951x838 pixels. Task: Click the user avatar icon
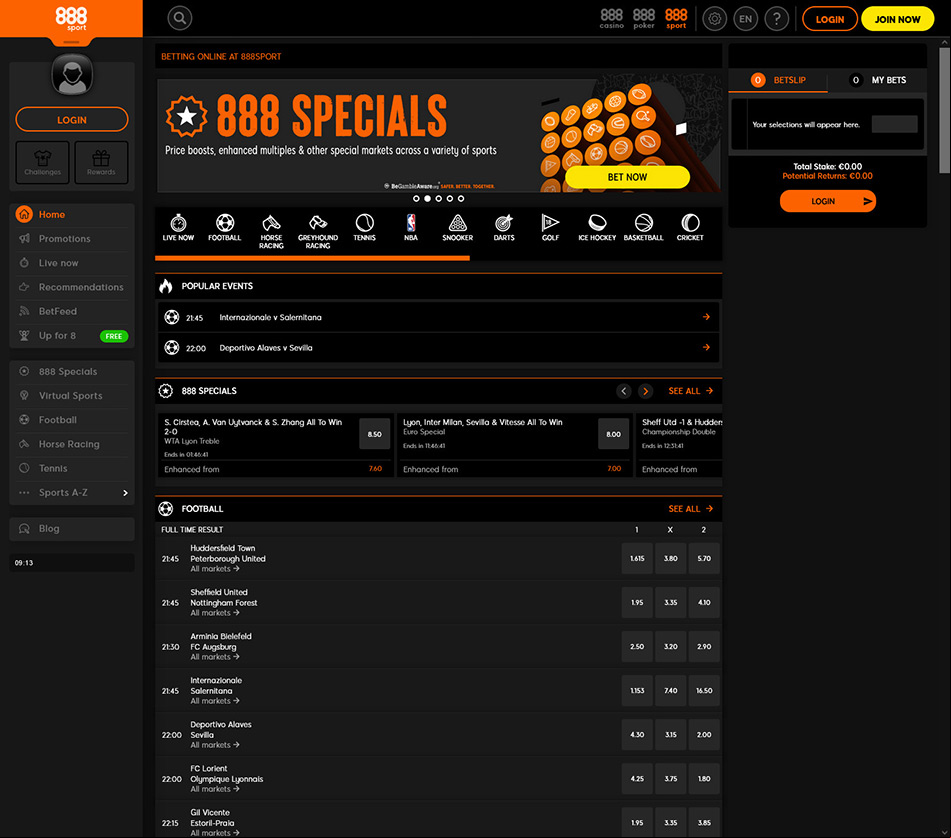[x=72, y=75]
